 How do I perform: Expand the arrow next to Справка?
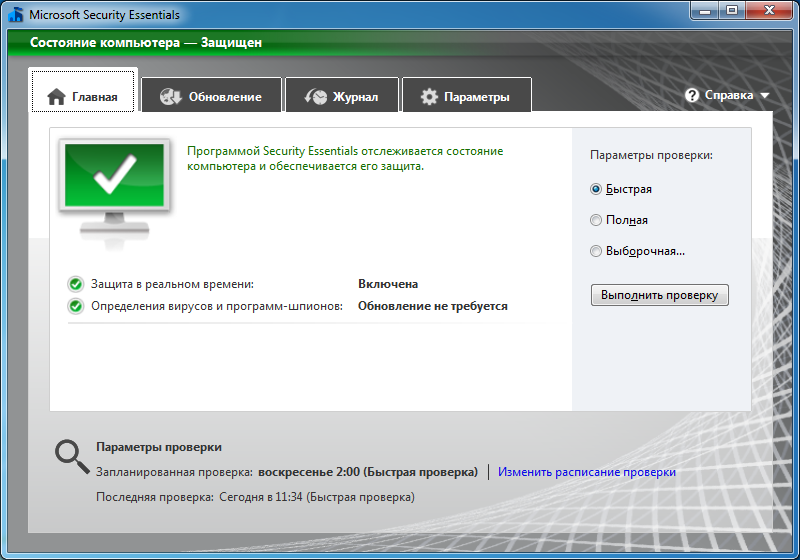[764, 95]
